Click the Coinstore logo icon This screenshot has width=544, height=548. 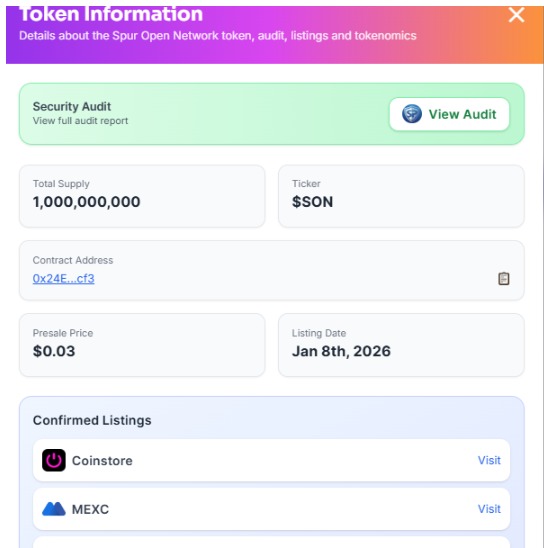54,460
